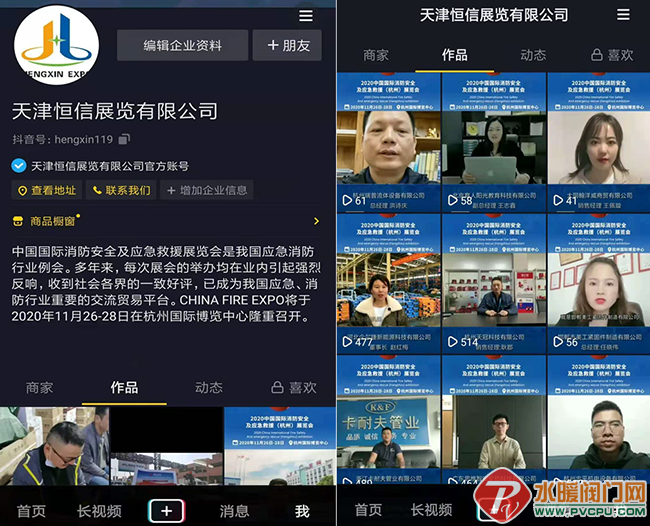
Task: Tap the Hengxin Expo profile avatar
Action: (x=56, y=45)
